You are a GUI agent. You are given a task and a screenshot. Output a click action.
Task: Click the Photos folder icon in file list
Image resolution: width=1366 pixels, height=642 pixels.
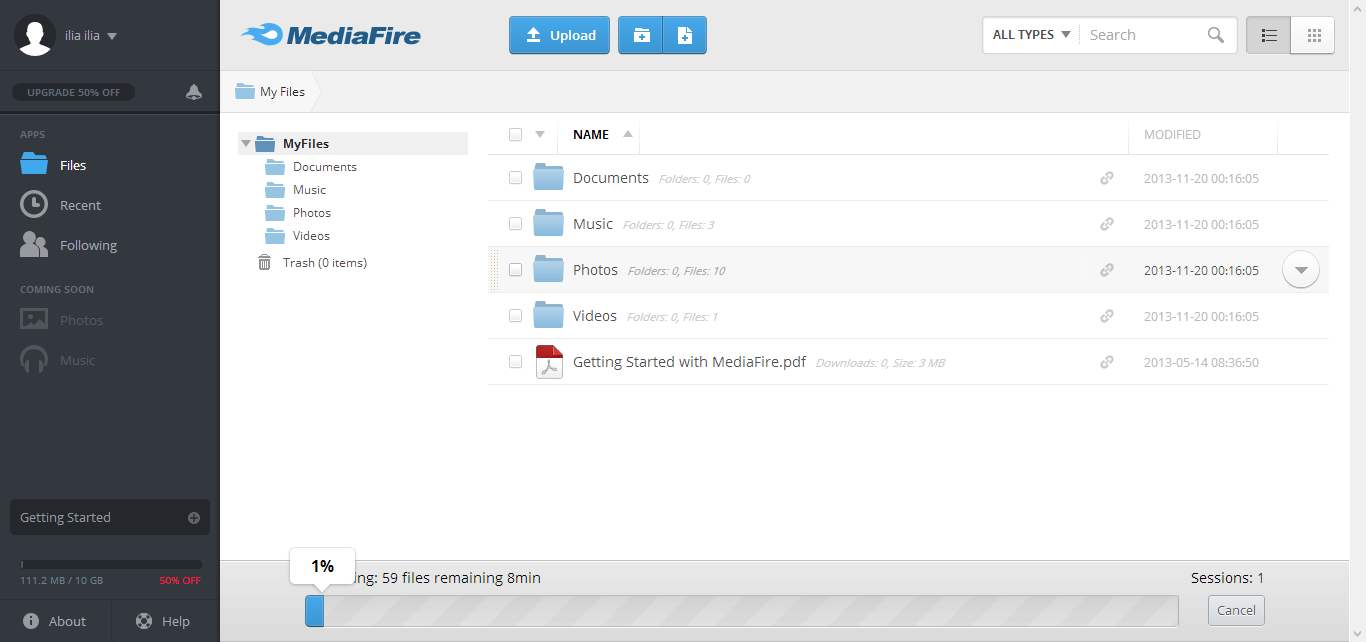(x=548, y=269)
